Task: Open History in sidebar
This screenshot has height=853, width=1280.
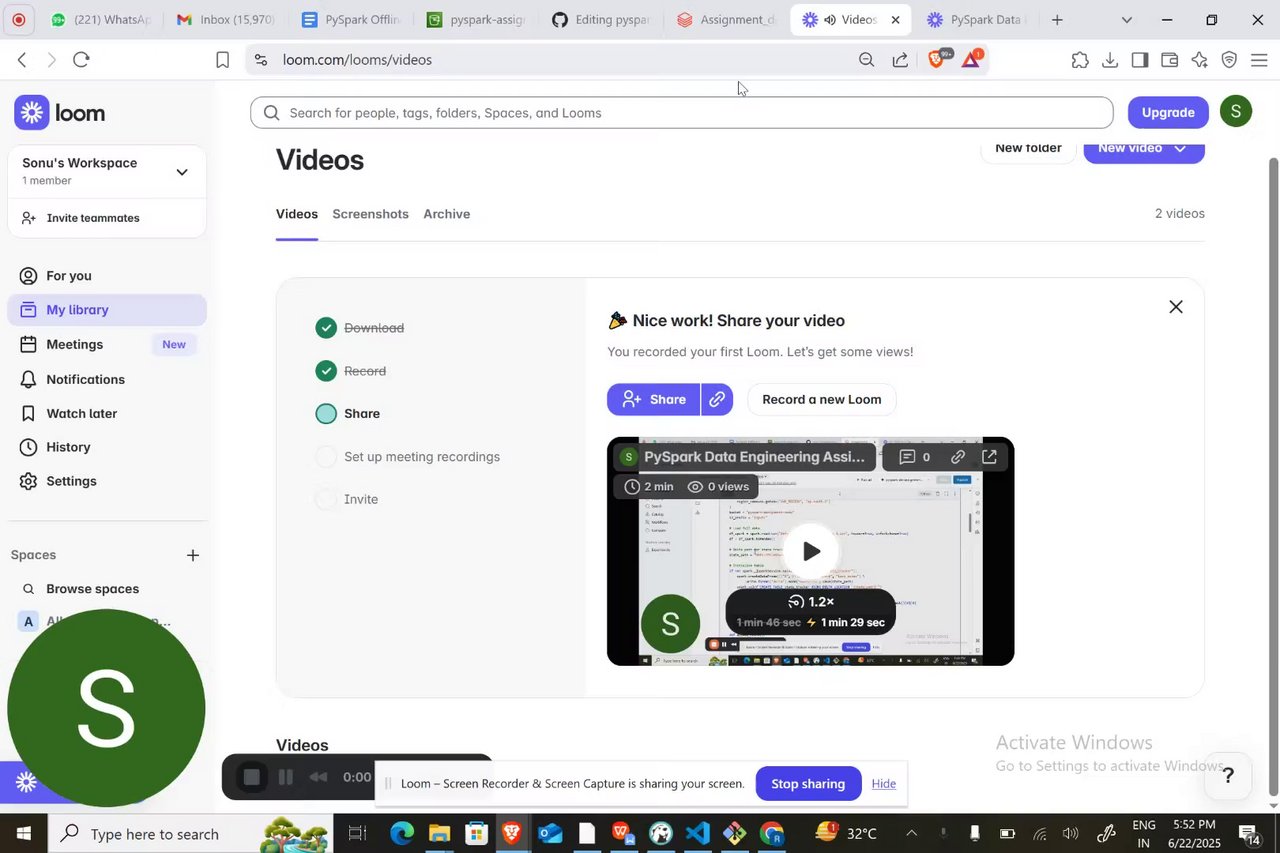Action: [107, 447]
